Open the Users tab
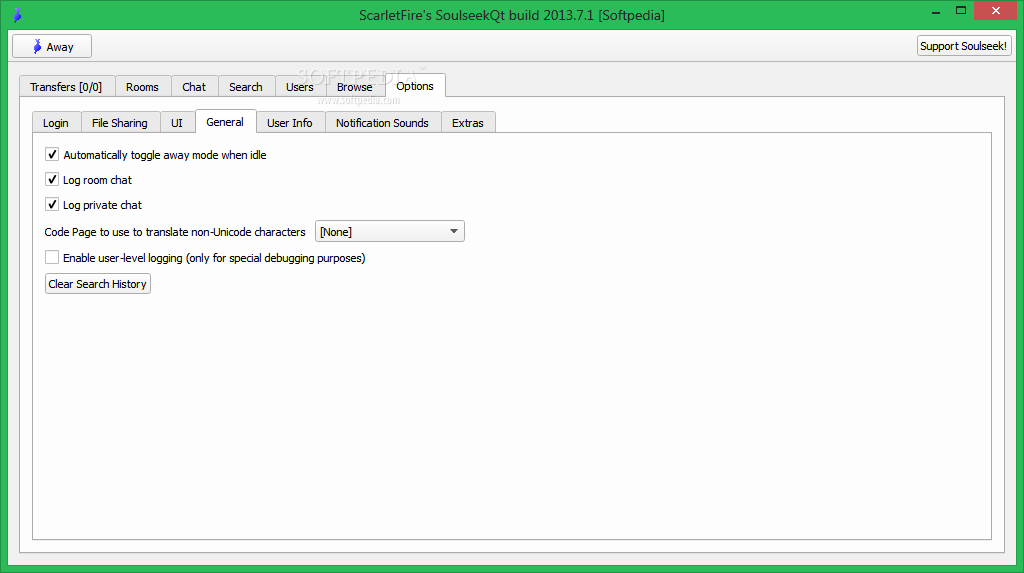 click(x=300, y=87)
